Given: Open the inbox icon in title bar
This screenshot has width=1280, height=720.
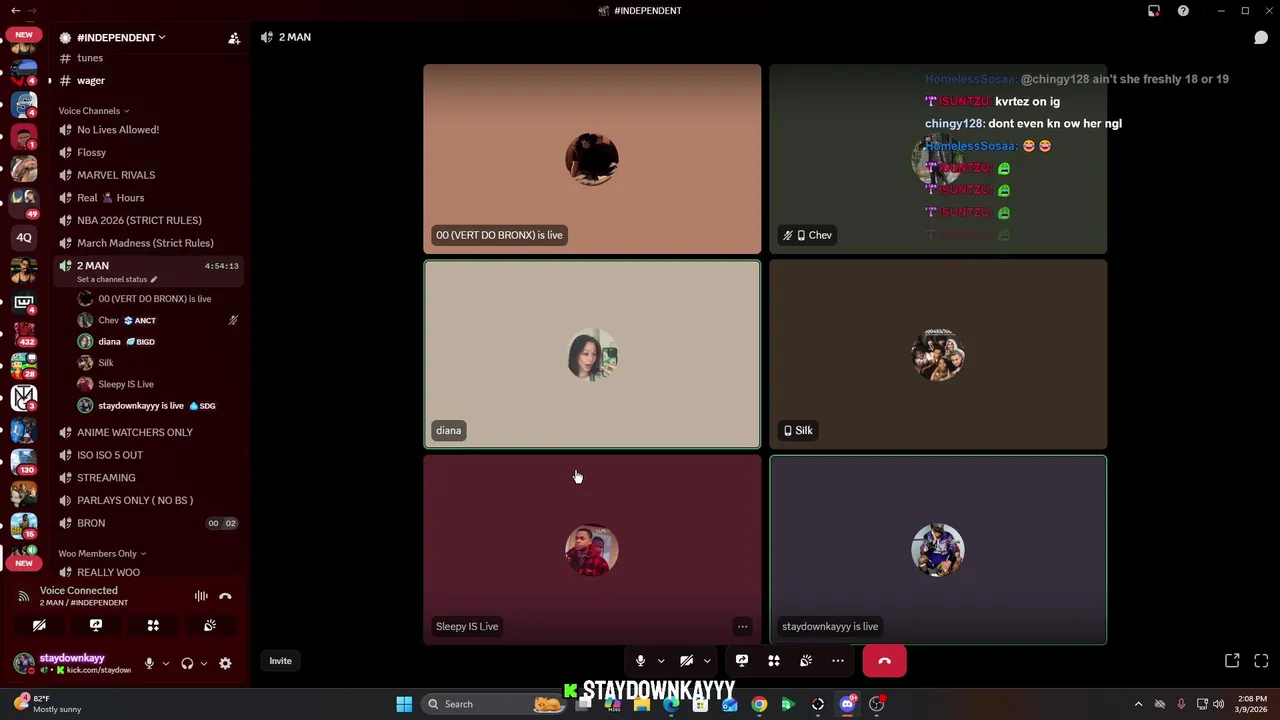Looking at the screenshot, I should click(1154, 11).
